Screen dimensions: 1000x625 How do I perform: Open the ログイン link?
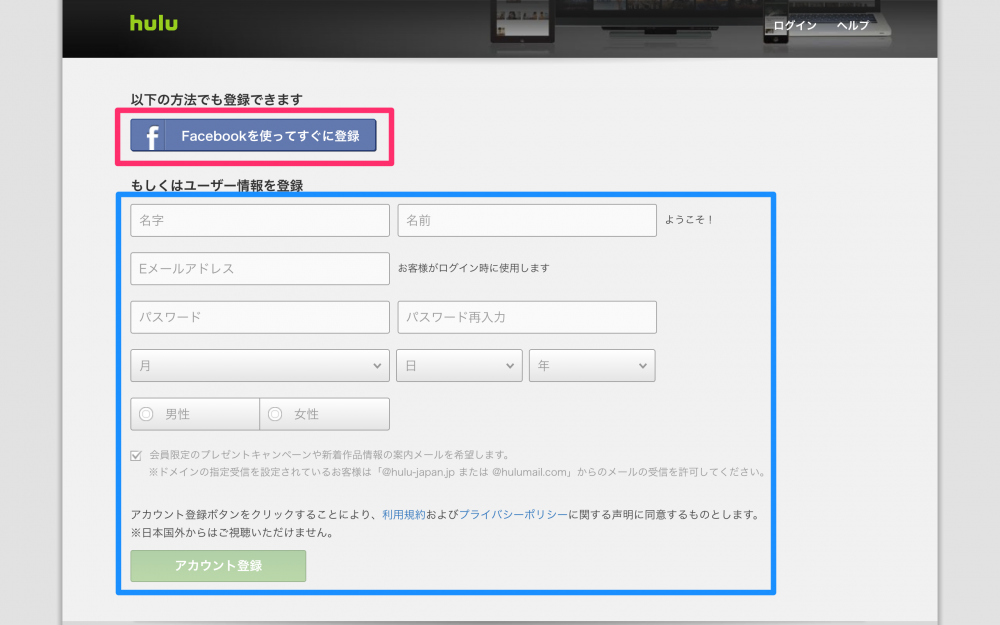coord(795,26)
